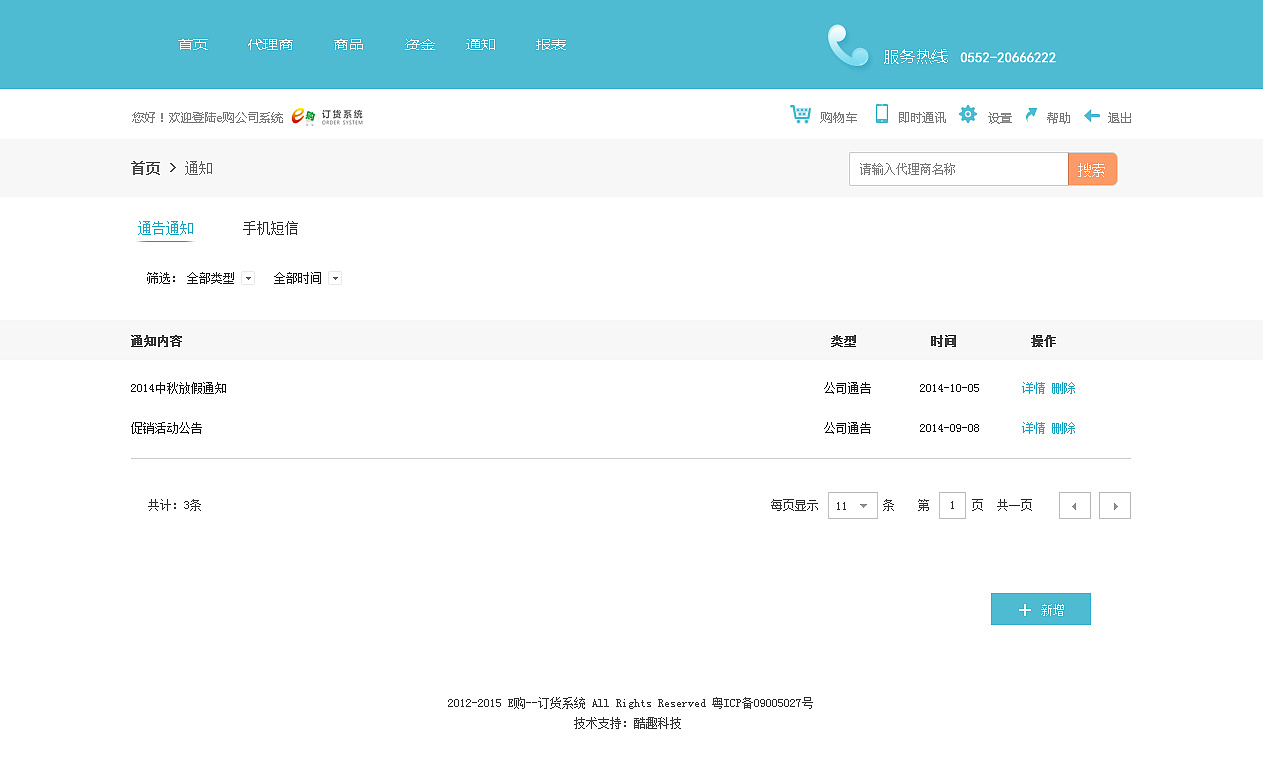Switch to the 通告通知 tab
This screenshot has width=1263, height=771.
click(x=166, y=229)
